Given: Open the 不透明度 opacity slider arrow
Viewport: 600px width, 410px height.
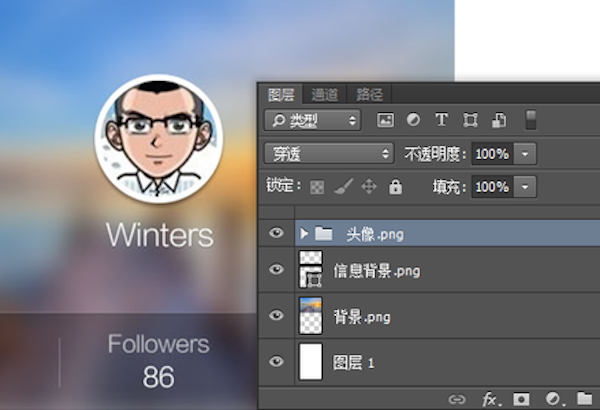Looking at the screenshot, I should click(525, 154).
